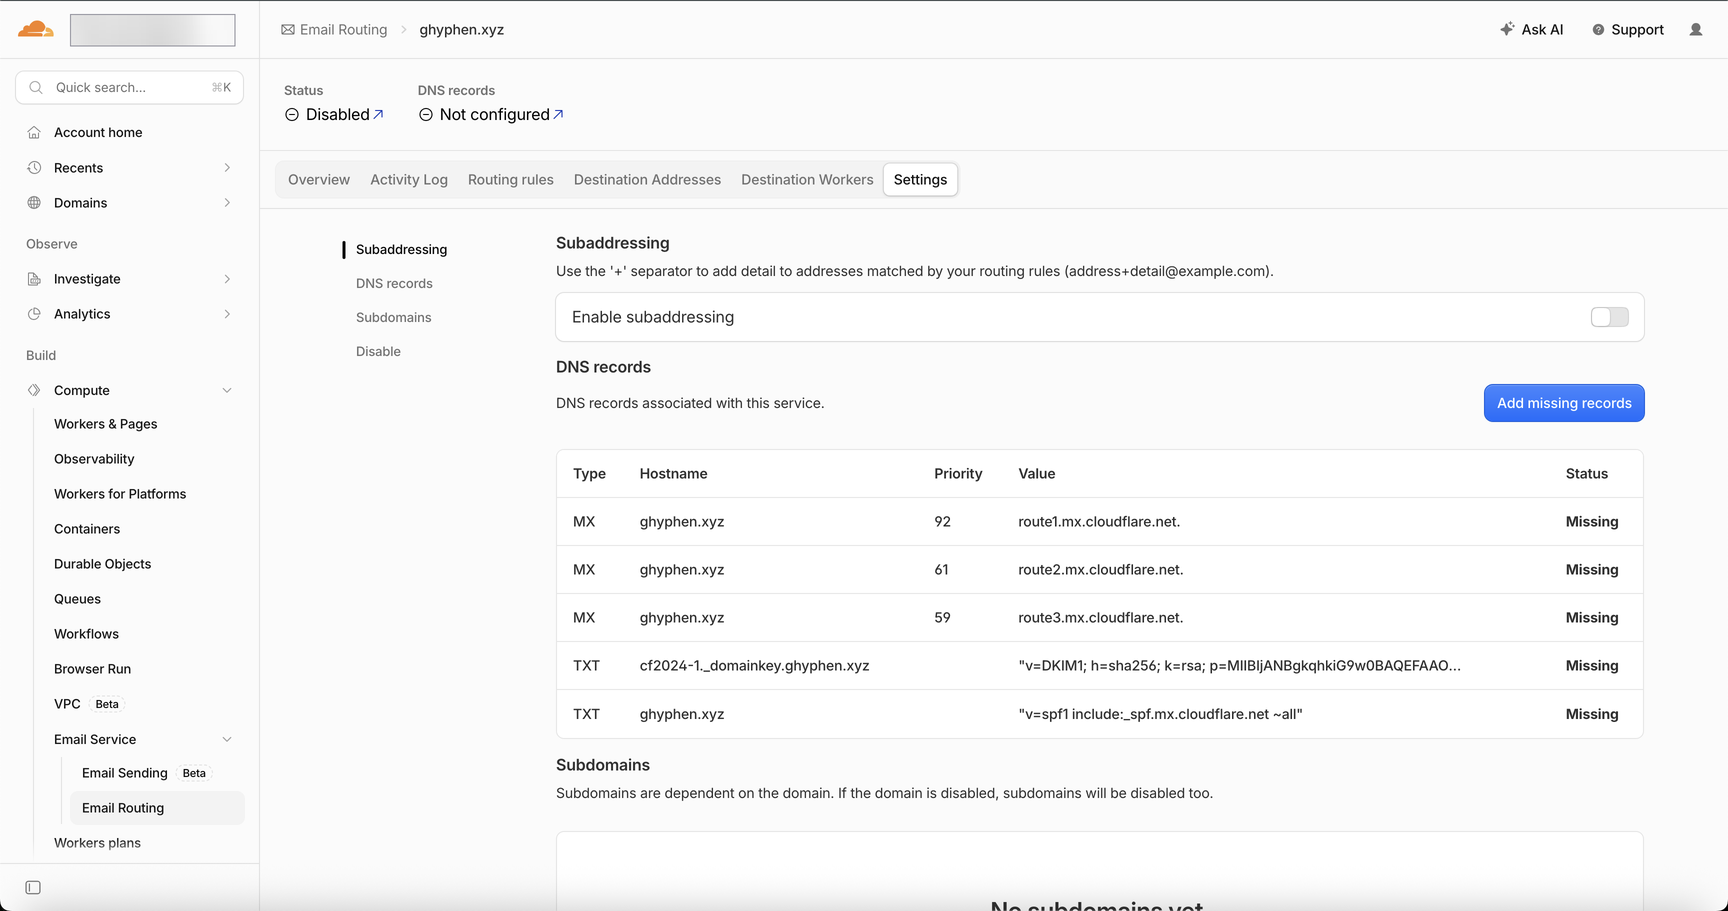Expand the Analytics chevron
Image resolution: width=1728 pixels, height=911 pixels.
tap(227, 314)
